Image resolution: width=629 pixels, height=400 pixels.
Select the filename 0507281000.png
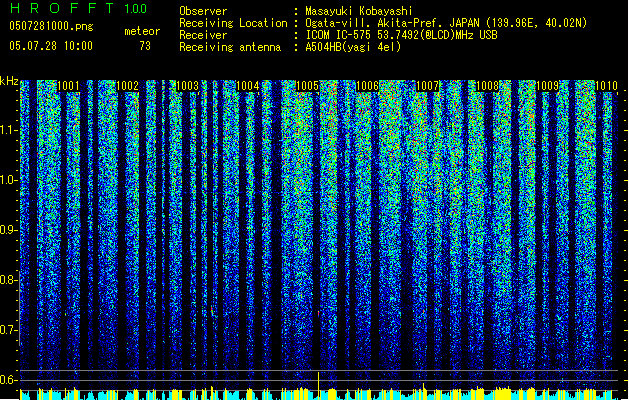coord(51,26)
